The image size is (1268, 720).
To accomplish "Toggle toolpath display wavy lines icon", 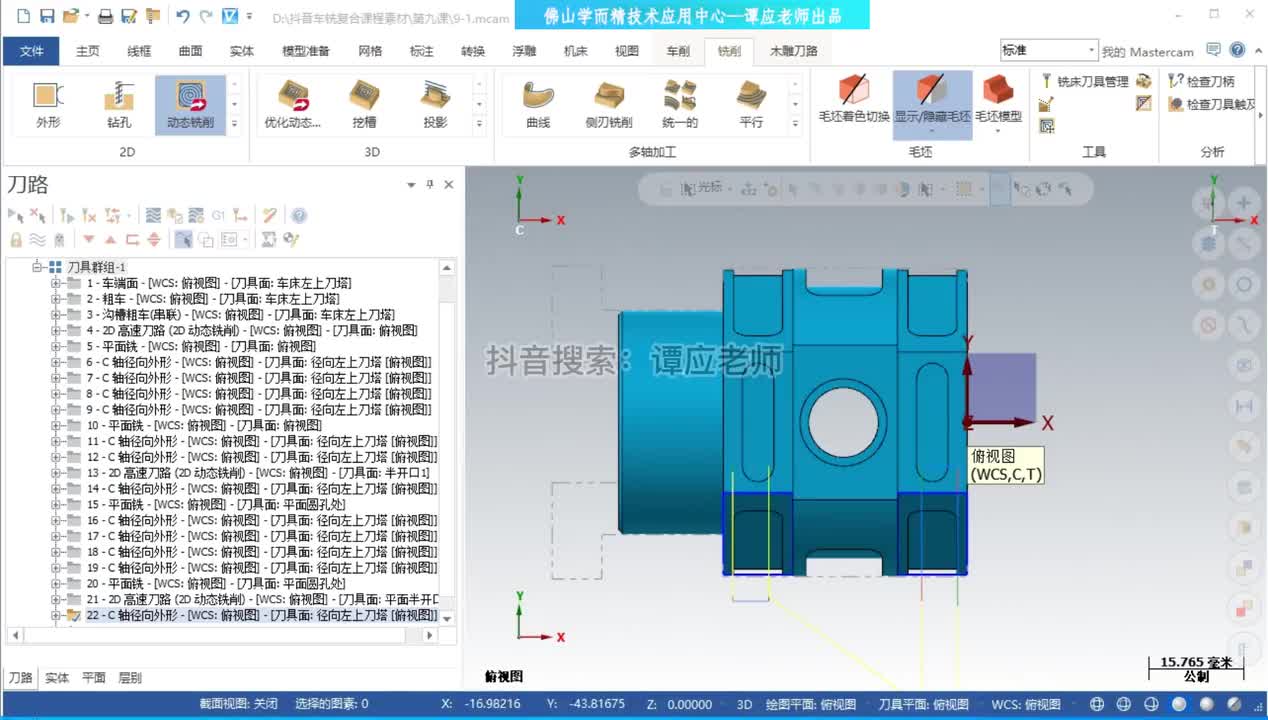I will 37,239.
